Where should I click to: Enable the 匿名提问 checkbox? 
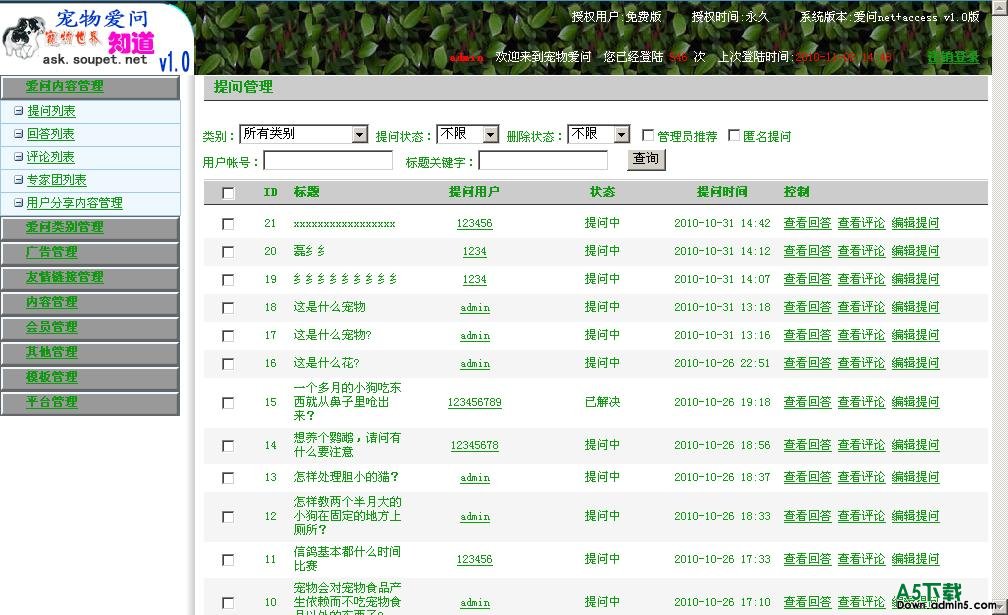(734, 135)
